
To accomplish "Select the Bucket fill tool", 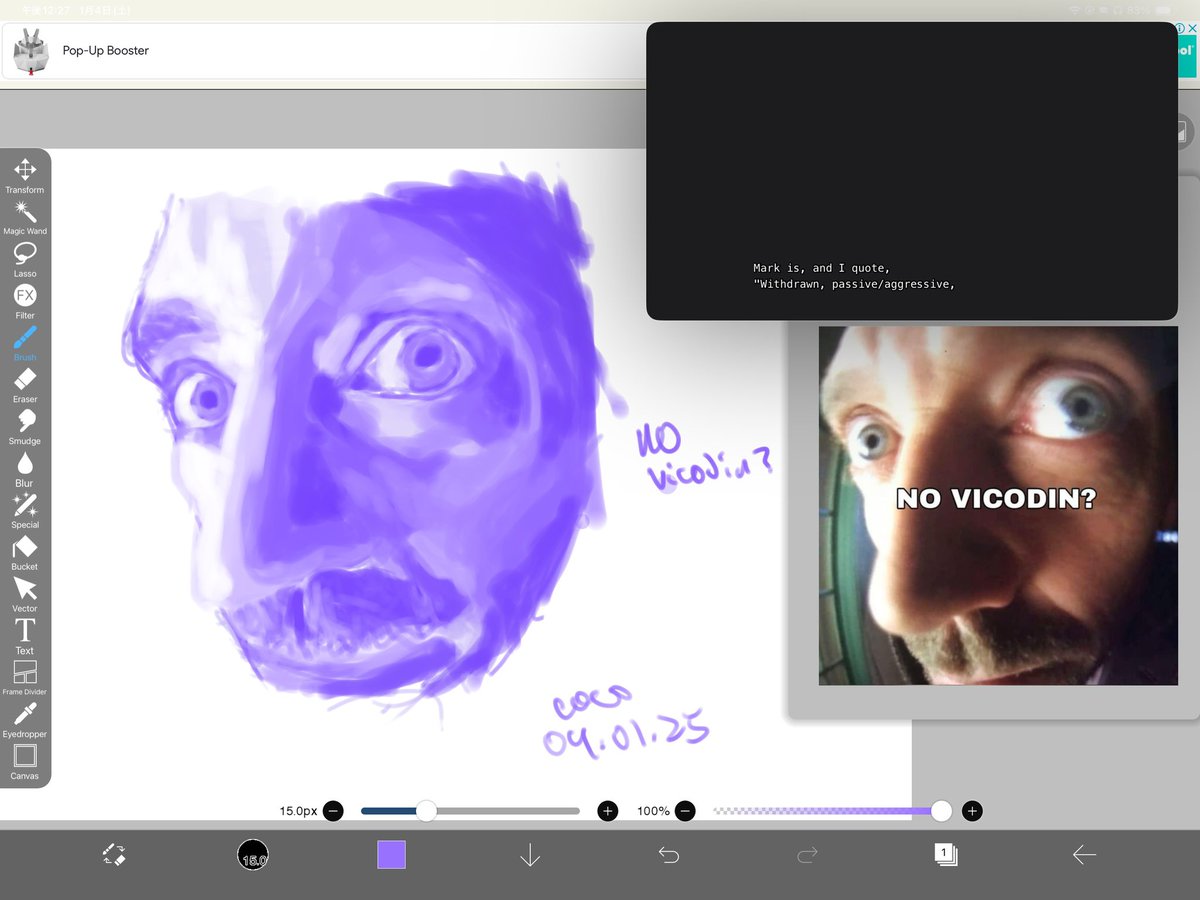I will click(24, 548).
